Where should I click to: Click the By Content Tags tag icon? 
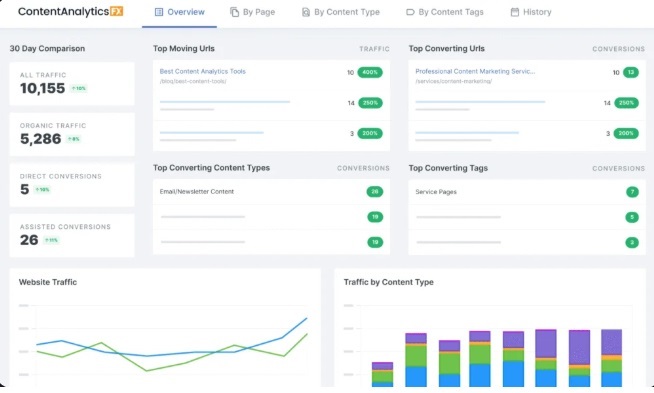(x=410, y=13)
